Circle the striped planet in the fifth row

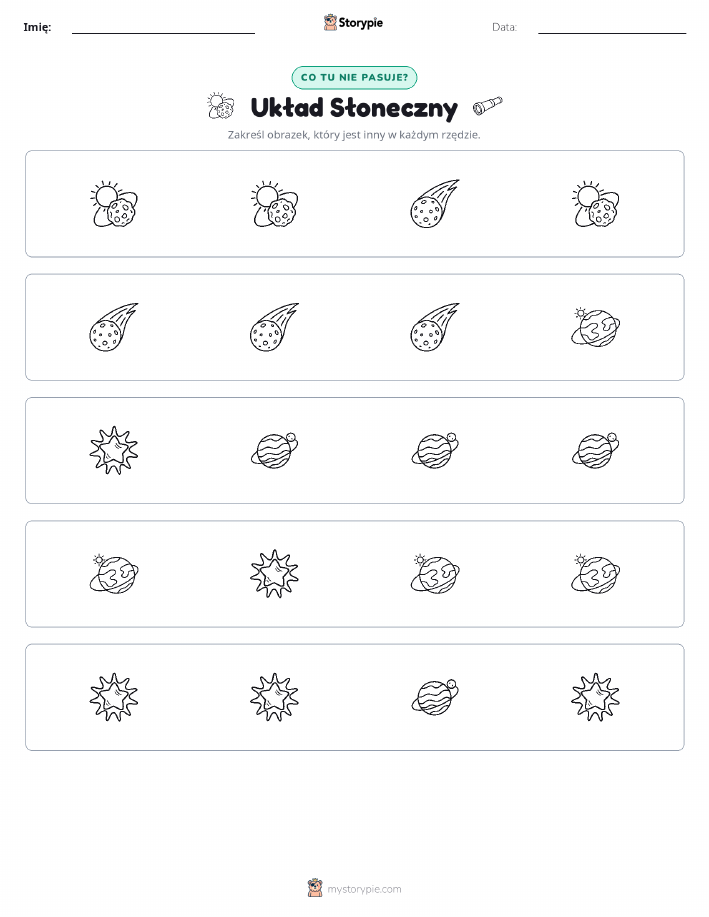click(x=435, y=697)
